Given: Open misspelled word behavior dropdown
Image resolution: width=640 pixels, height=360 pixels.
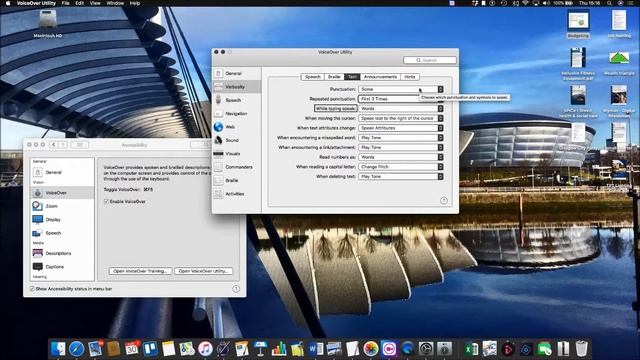Looking at the screenshot, I should coord(401,138).
